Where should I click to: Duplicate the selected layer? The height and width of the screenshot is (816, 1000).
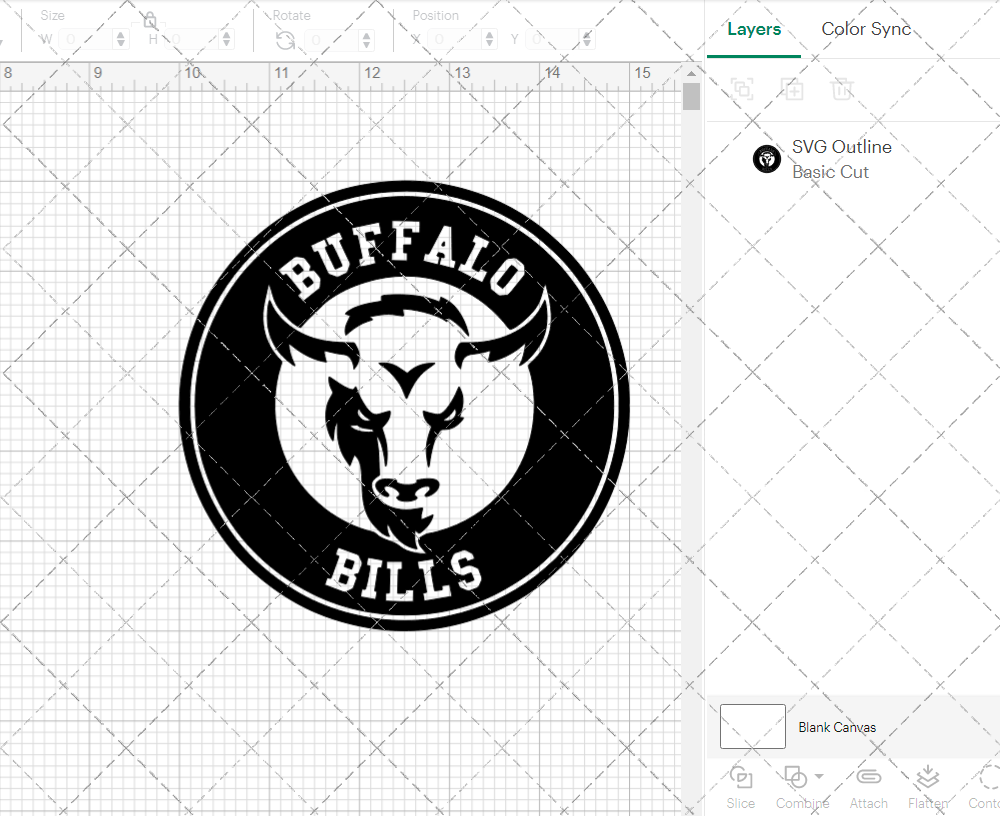point(793,89)
